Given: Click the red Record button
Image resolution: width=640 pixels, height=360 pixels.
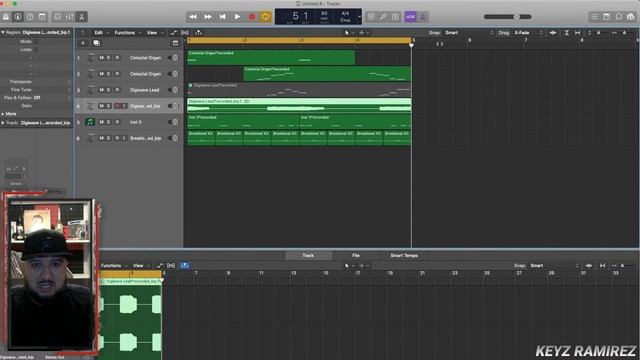Looking at the screenshot, I should click(x=252, y=17).
